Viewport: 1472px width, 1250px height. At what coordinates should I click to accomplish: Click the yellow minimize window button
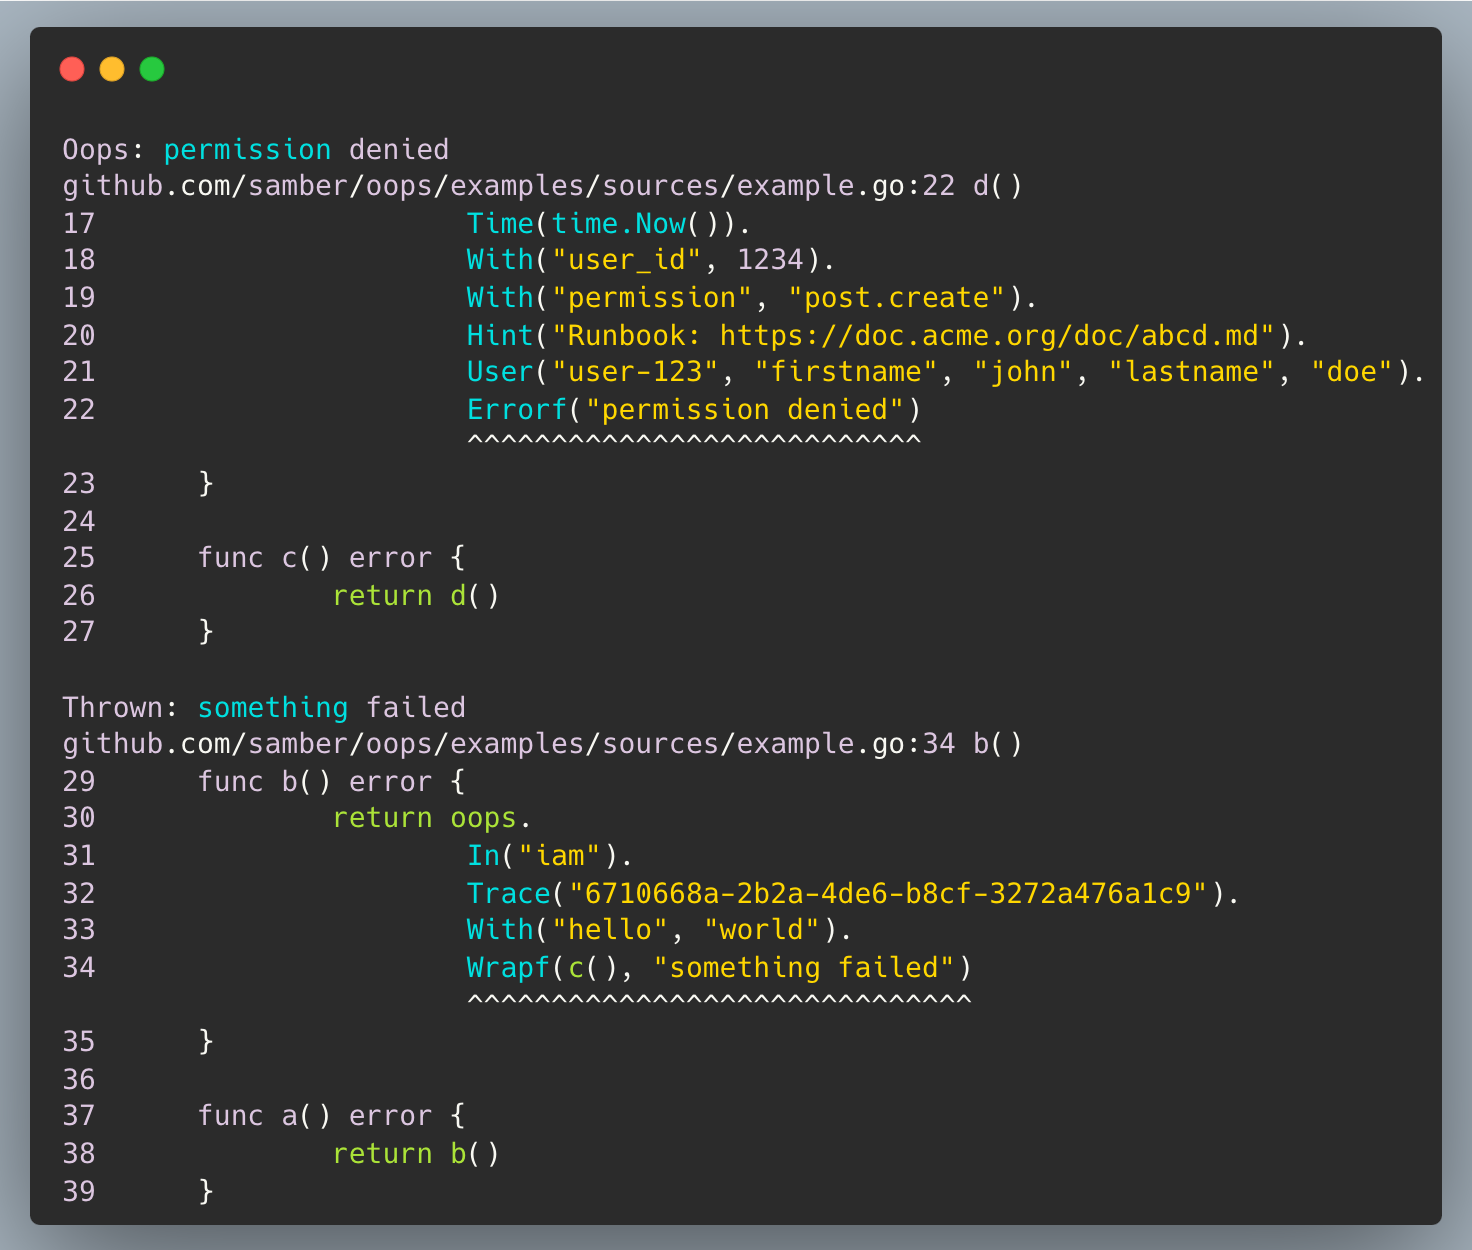[112, 69]
